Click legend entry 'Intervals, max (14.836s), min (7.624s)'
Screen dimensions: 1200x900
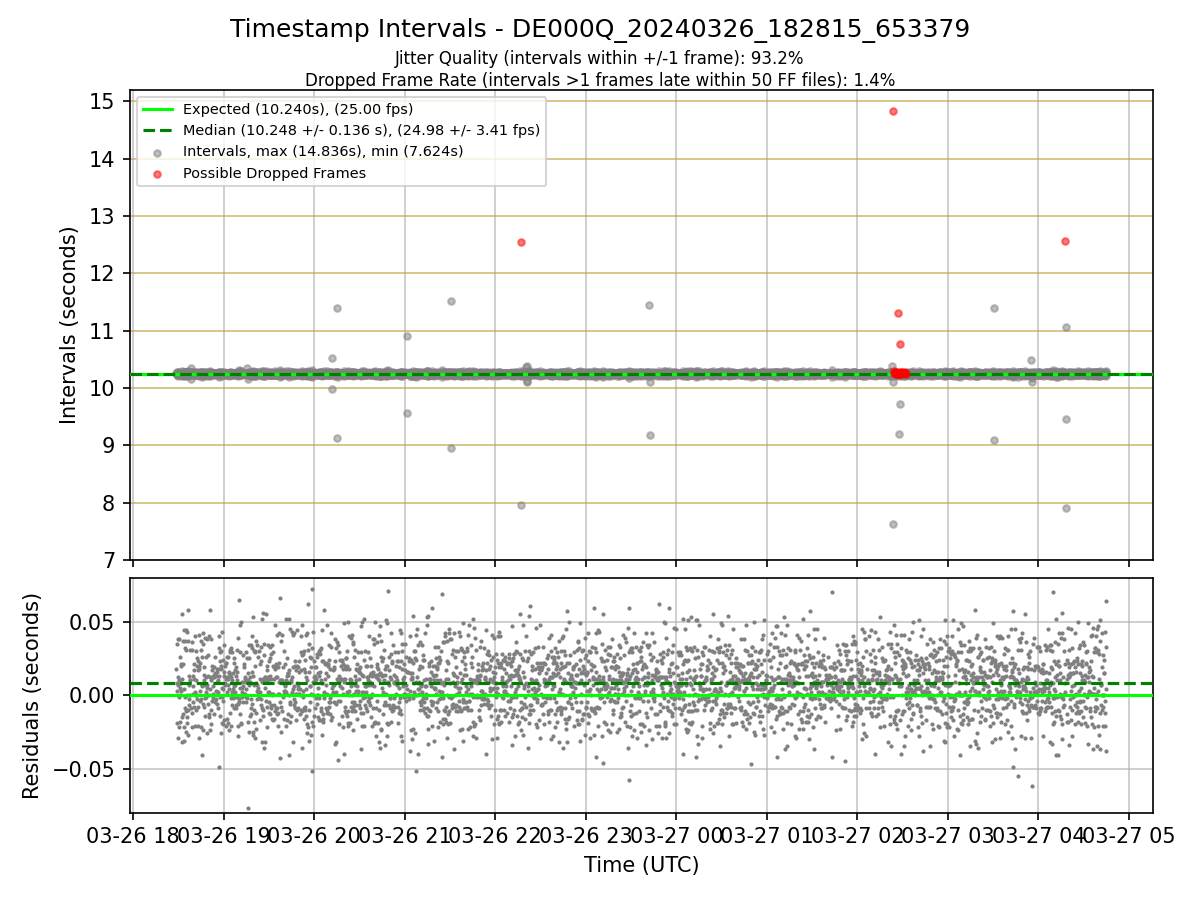323,151
